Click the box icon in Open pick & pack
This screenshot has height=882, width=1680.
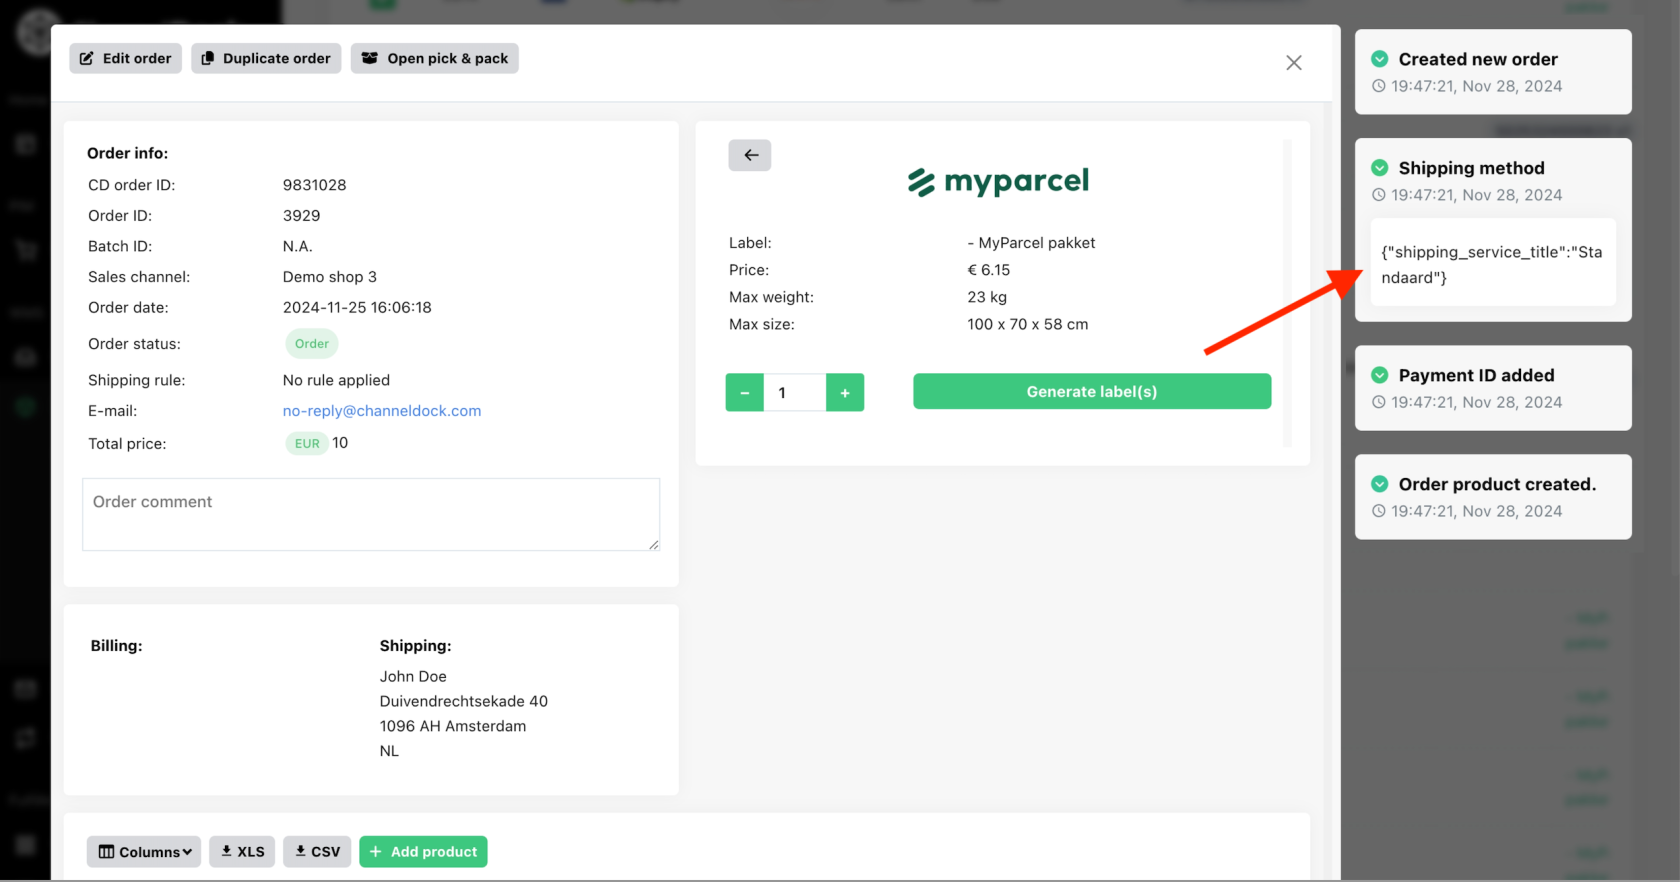click(x=370, y=58)
